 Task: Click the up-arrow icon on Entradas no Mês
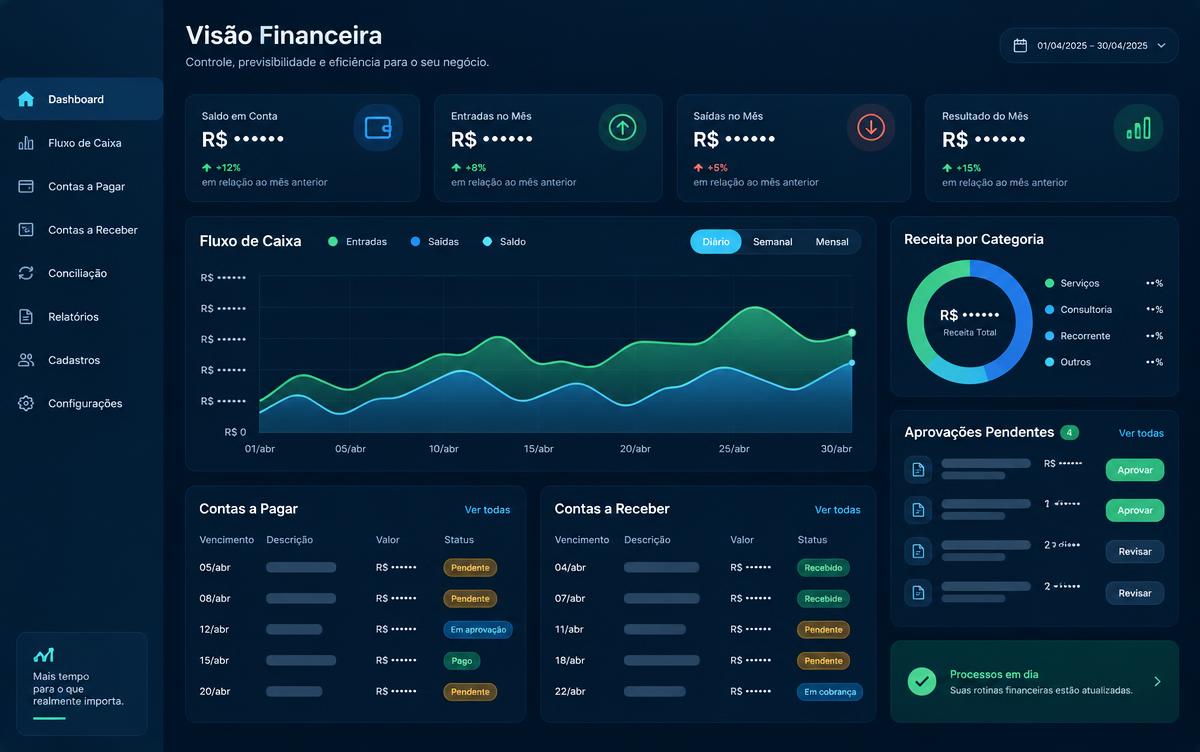623,127
